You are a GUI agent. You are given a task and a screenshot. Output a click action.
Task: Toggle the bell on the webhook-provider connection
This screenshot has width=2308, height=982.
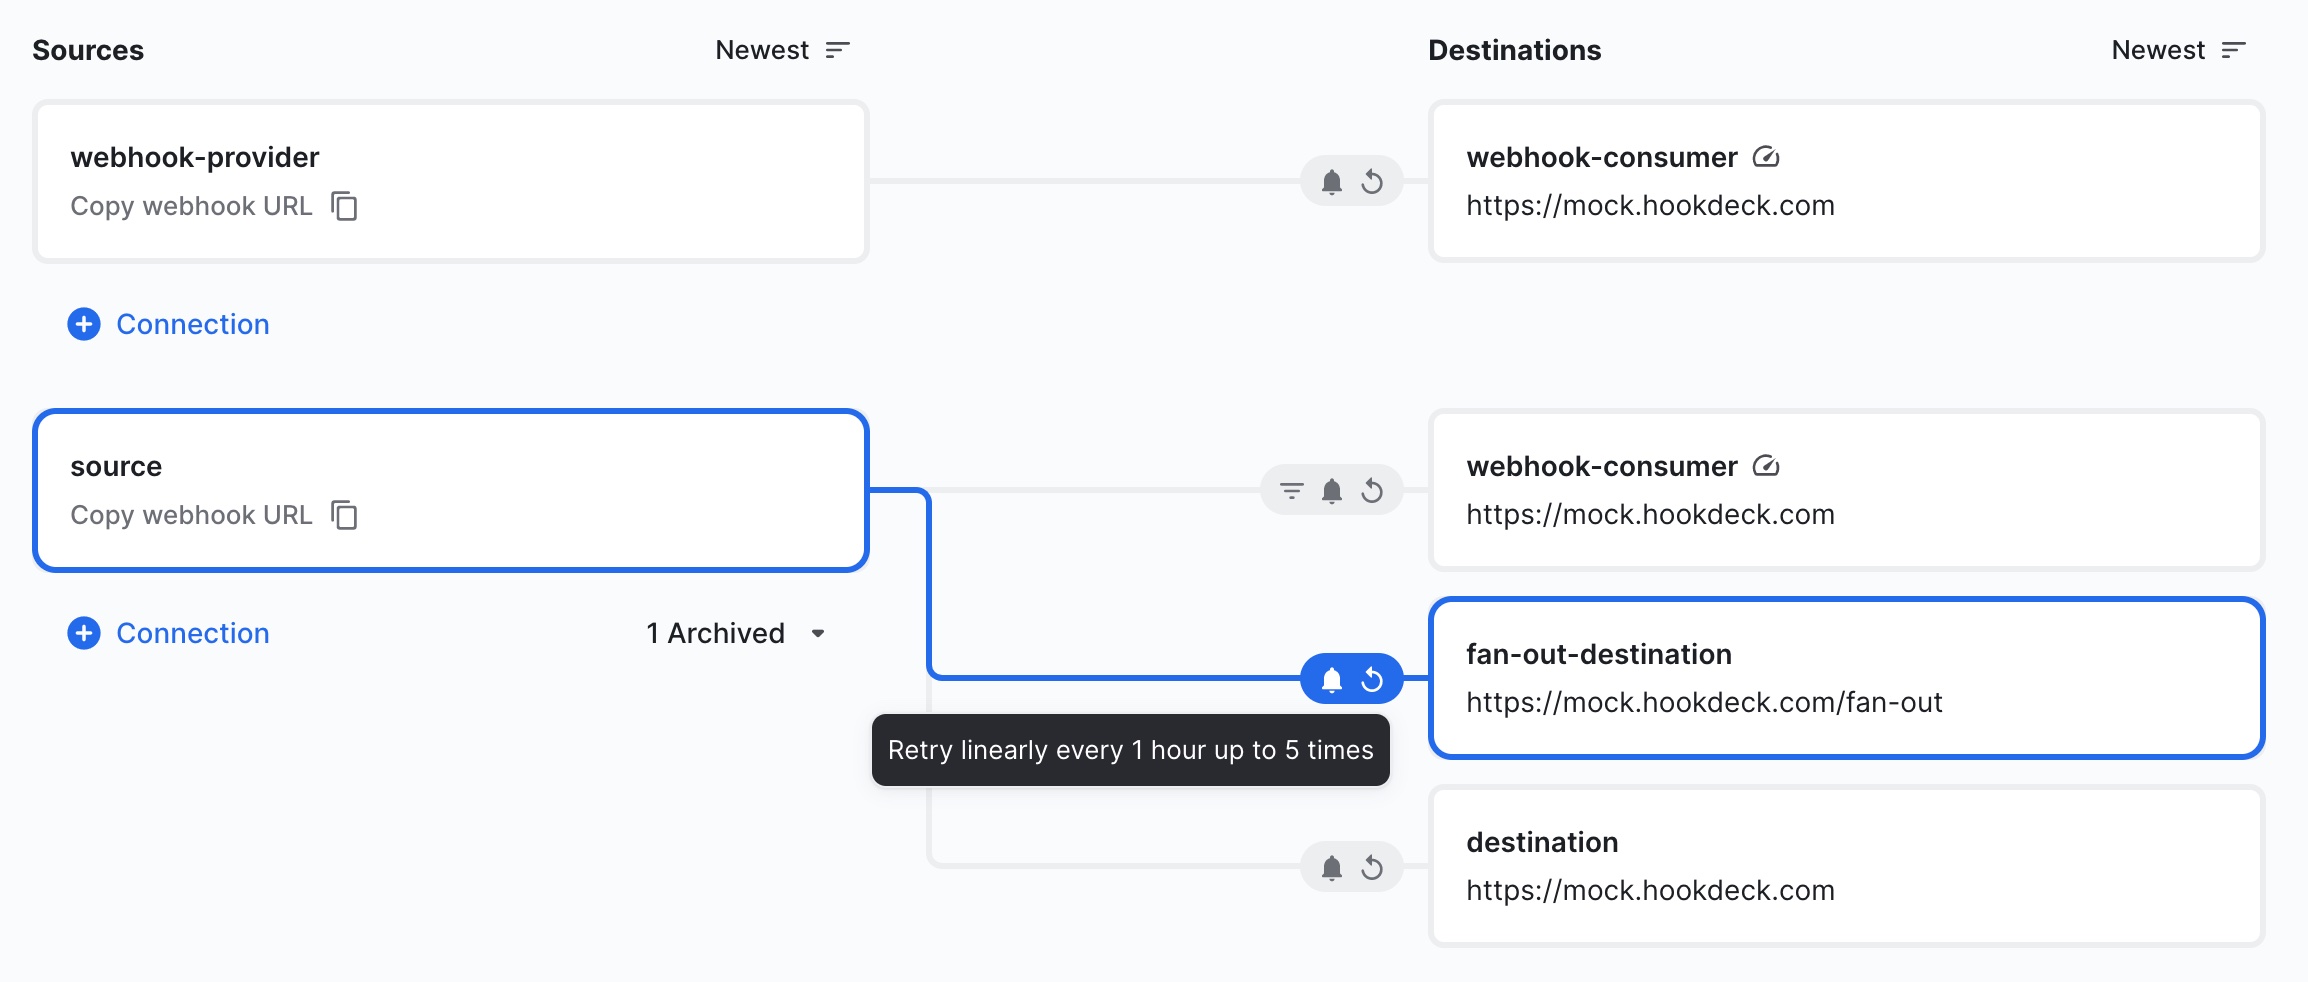click(x=1330, y=183)
